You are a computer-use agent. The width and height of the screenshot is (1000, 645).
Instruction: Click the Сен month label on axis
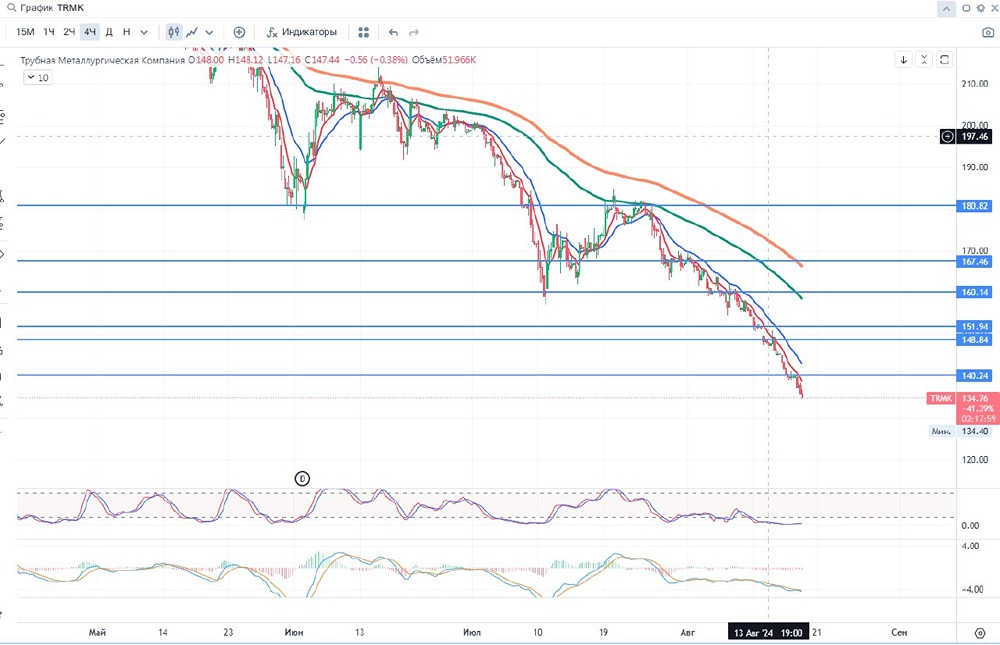899,633
